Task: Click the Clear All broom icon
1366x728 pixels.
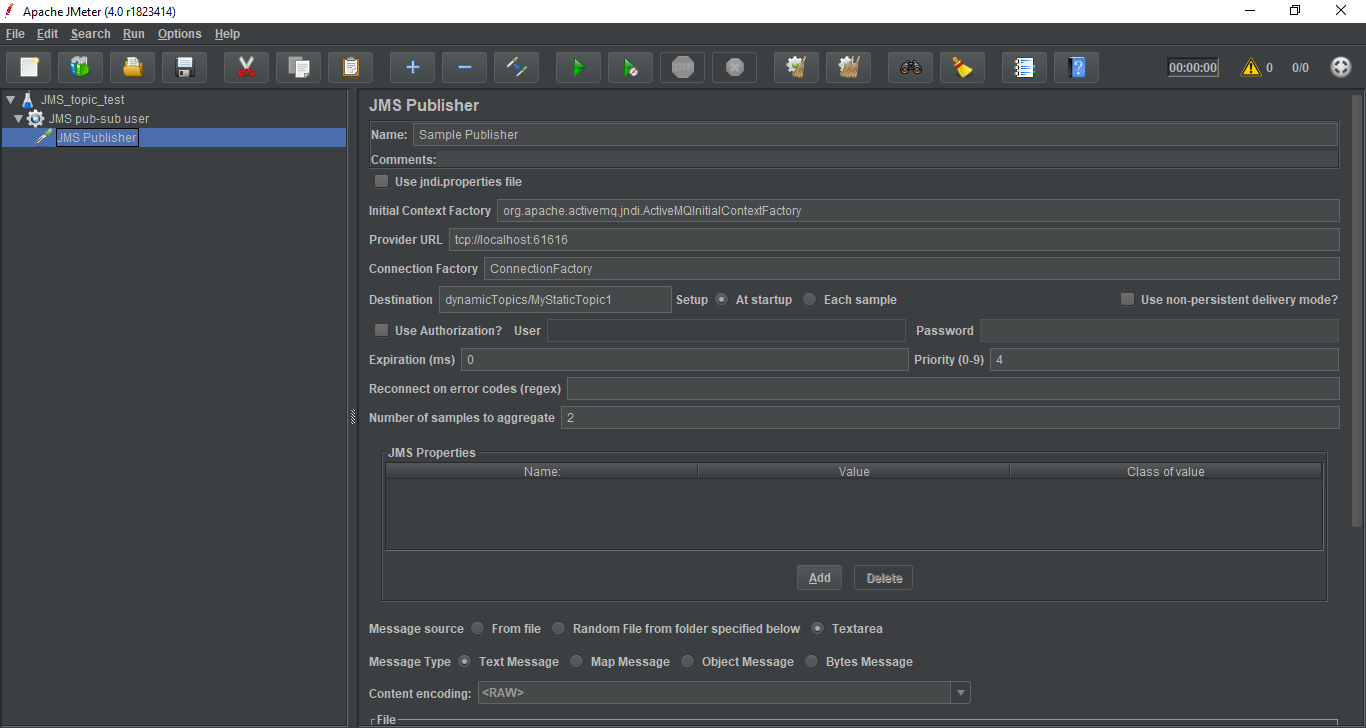Action: click(849, 68)
